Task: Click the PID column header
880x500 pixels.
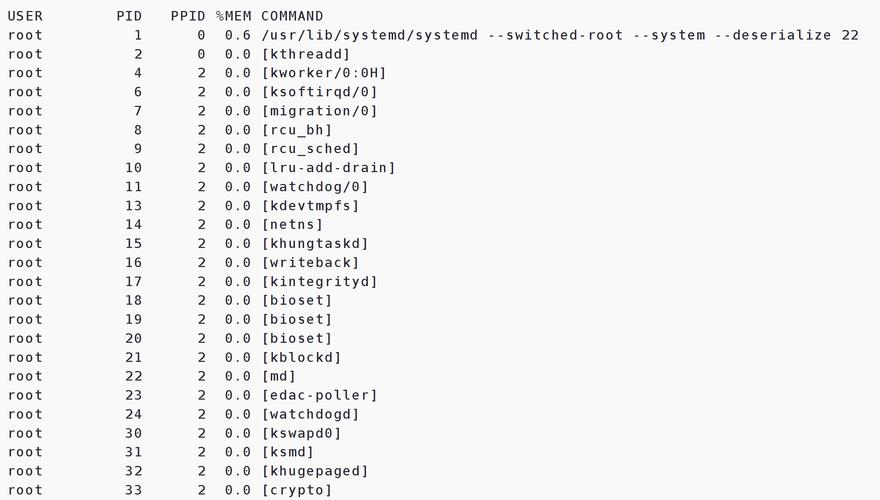Action: click(129, 16)
